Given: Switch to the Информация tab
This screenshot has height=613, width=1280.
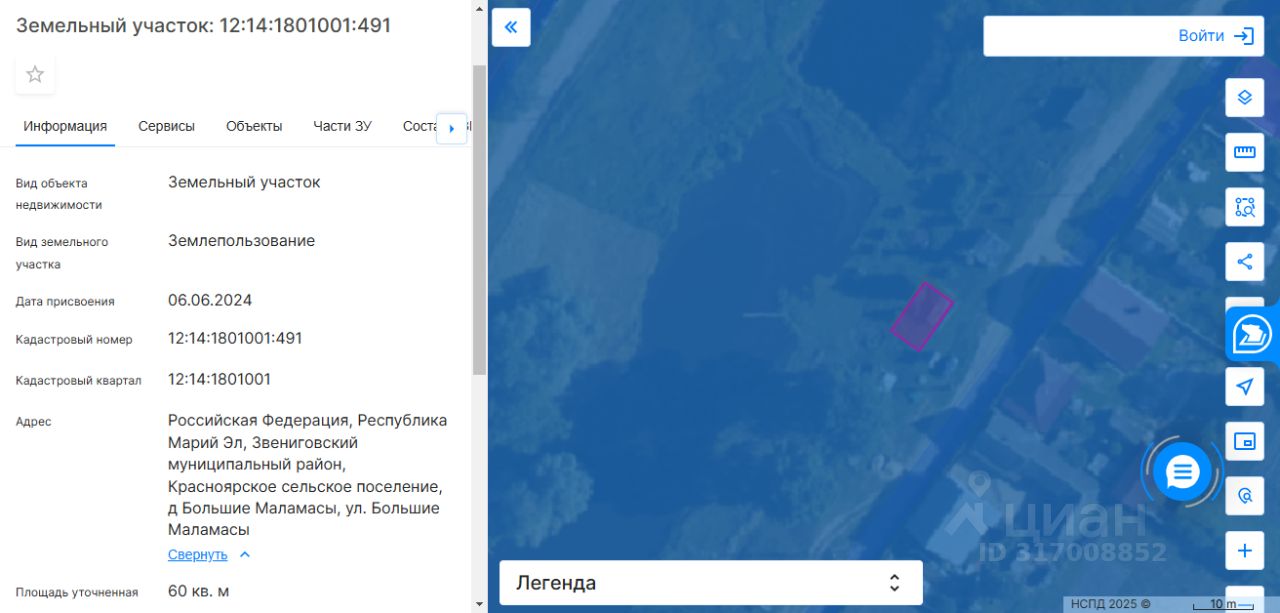Looking at the screenshot, I should pos(65,126).
